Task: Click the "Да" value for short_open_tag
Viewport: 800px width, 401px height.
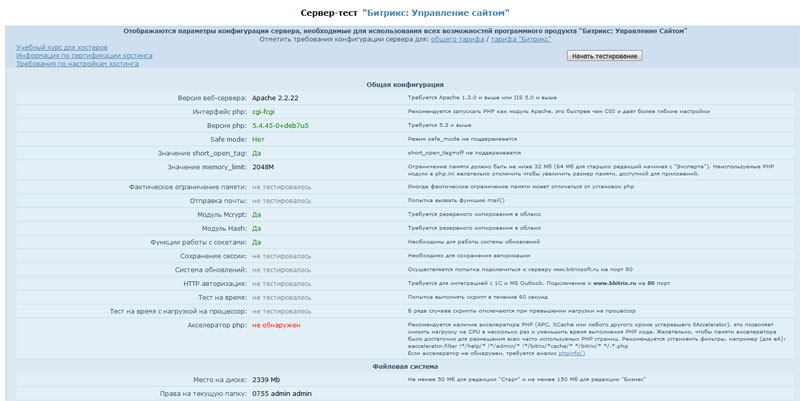Action: 257,153
